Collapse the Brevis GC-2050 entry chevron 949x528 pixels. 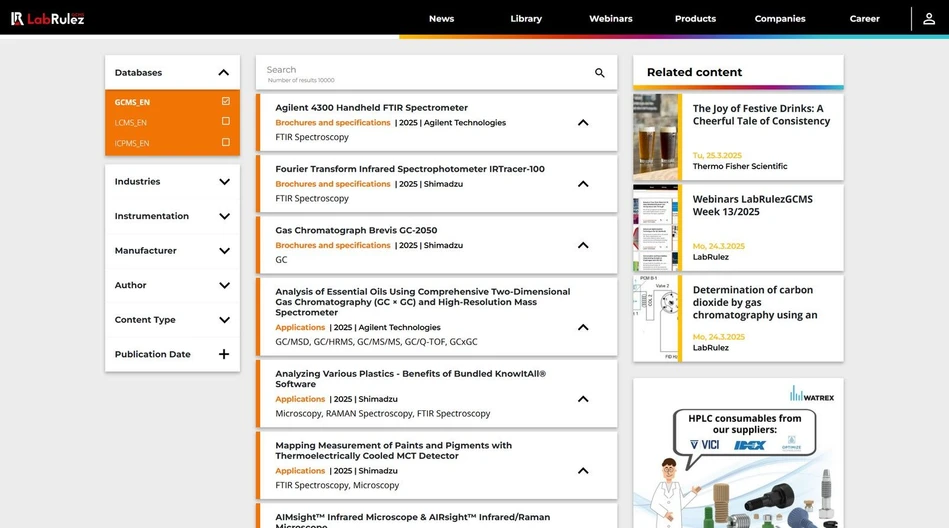pos(583,245)
